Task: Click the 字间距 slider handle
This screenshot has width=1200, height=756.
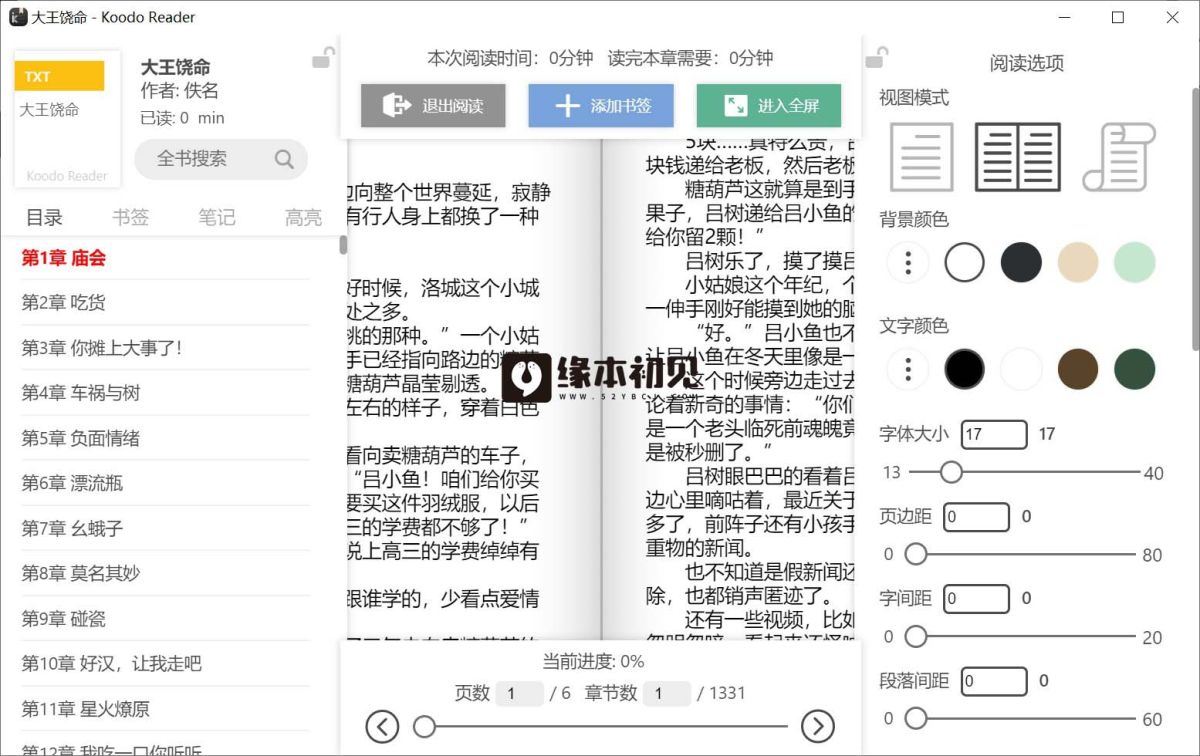Action: pos(915,636)
